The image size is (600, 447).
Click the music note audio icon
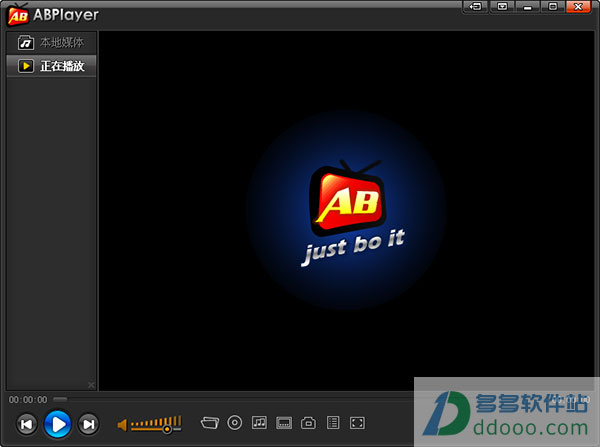pos(259,423)
